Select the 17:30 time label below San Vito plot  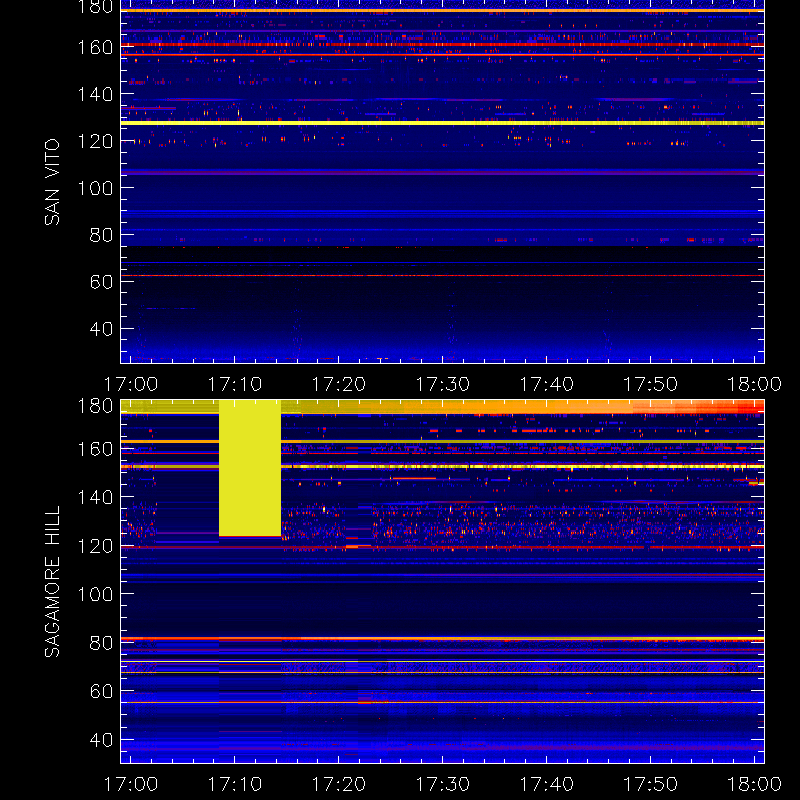click(x=443, y=384)
